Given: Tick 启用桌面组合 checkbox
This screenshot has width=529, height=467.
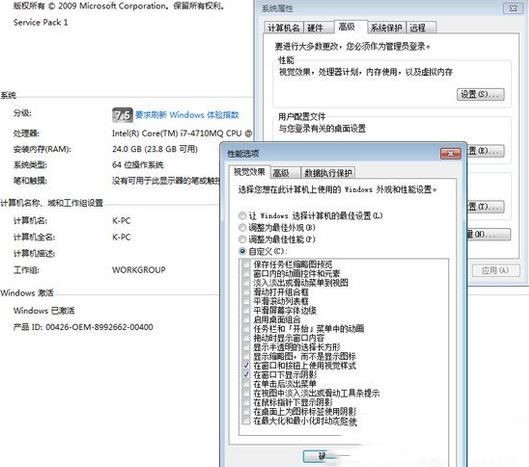Looking at the screenshot, I should pos(246,319).
